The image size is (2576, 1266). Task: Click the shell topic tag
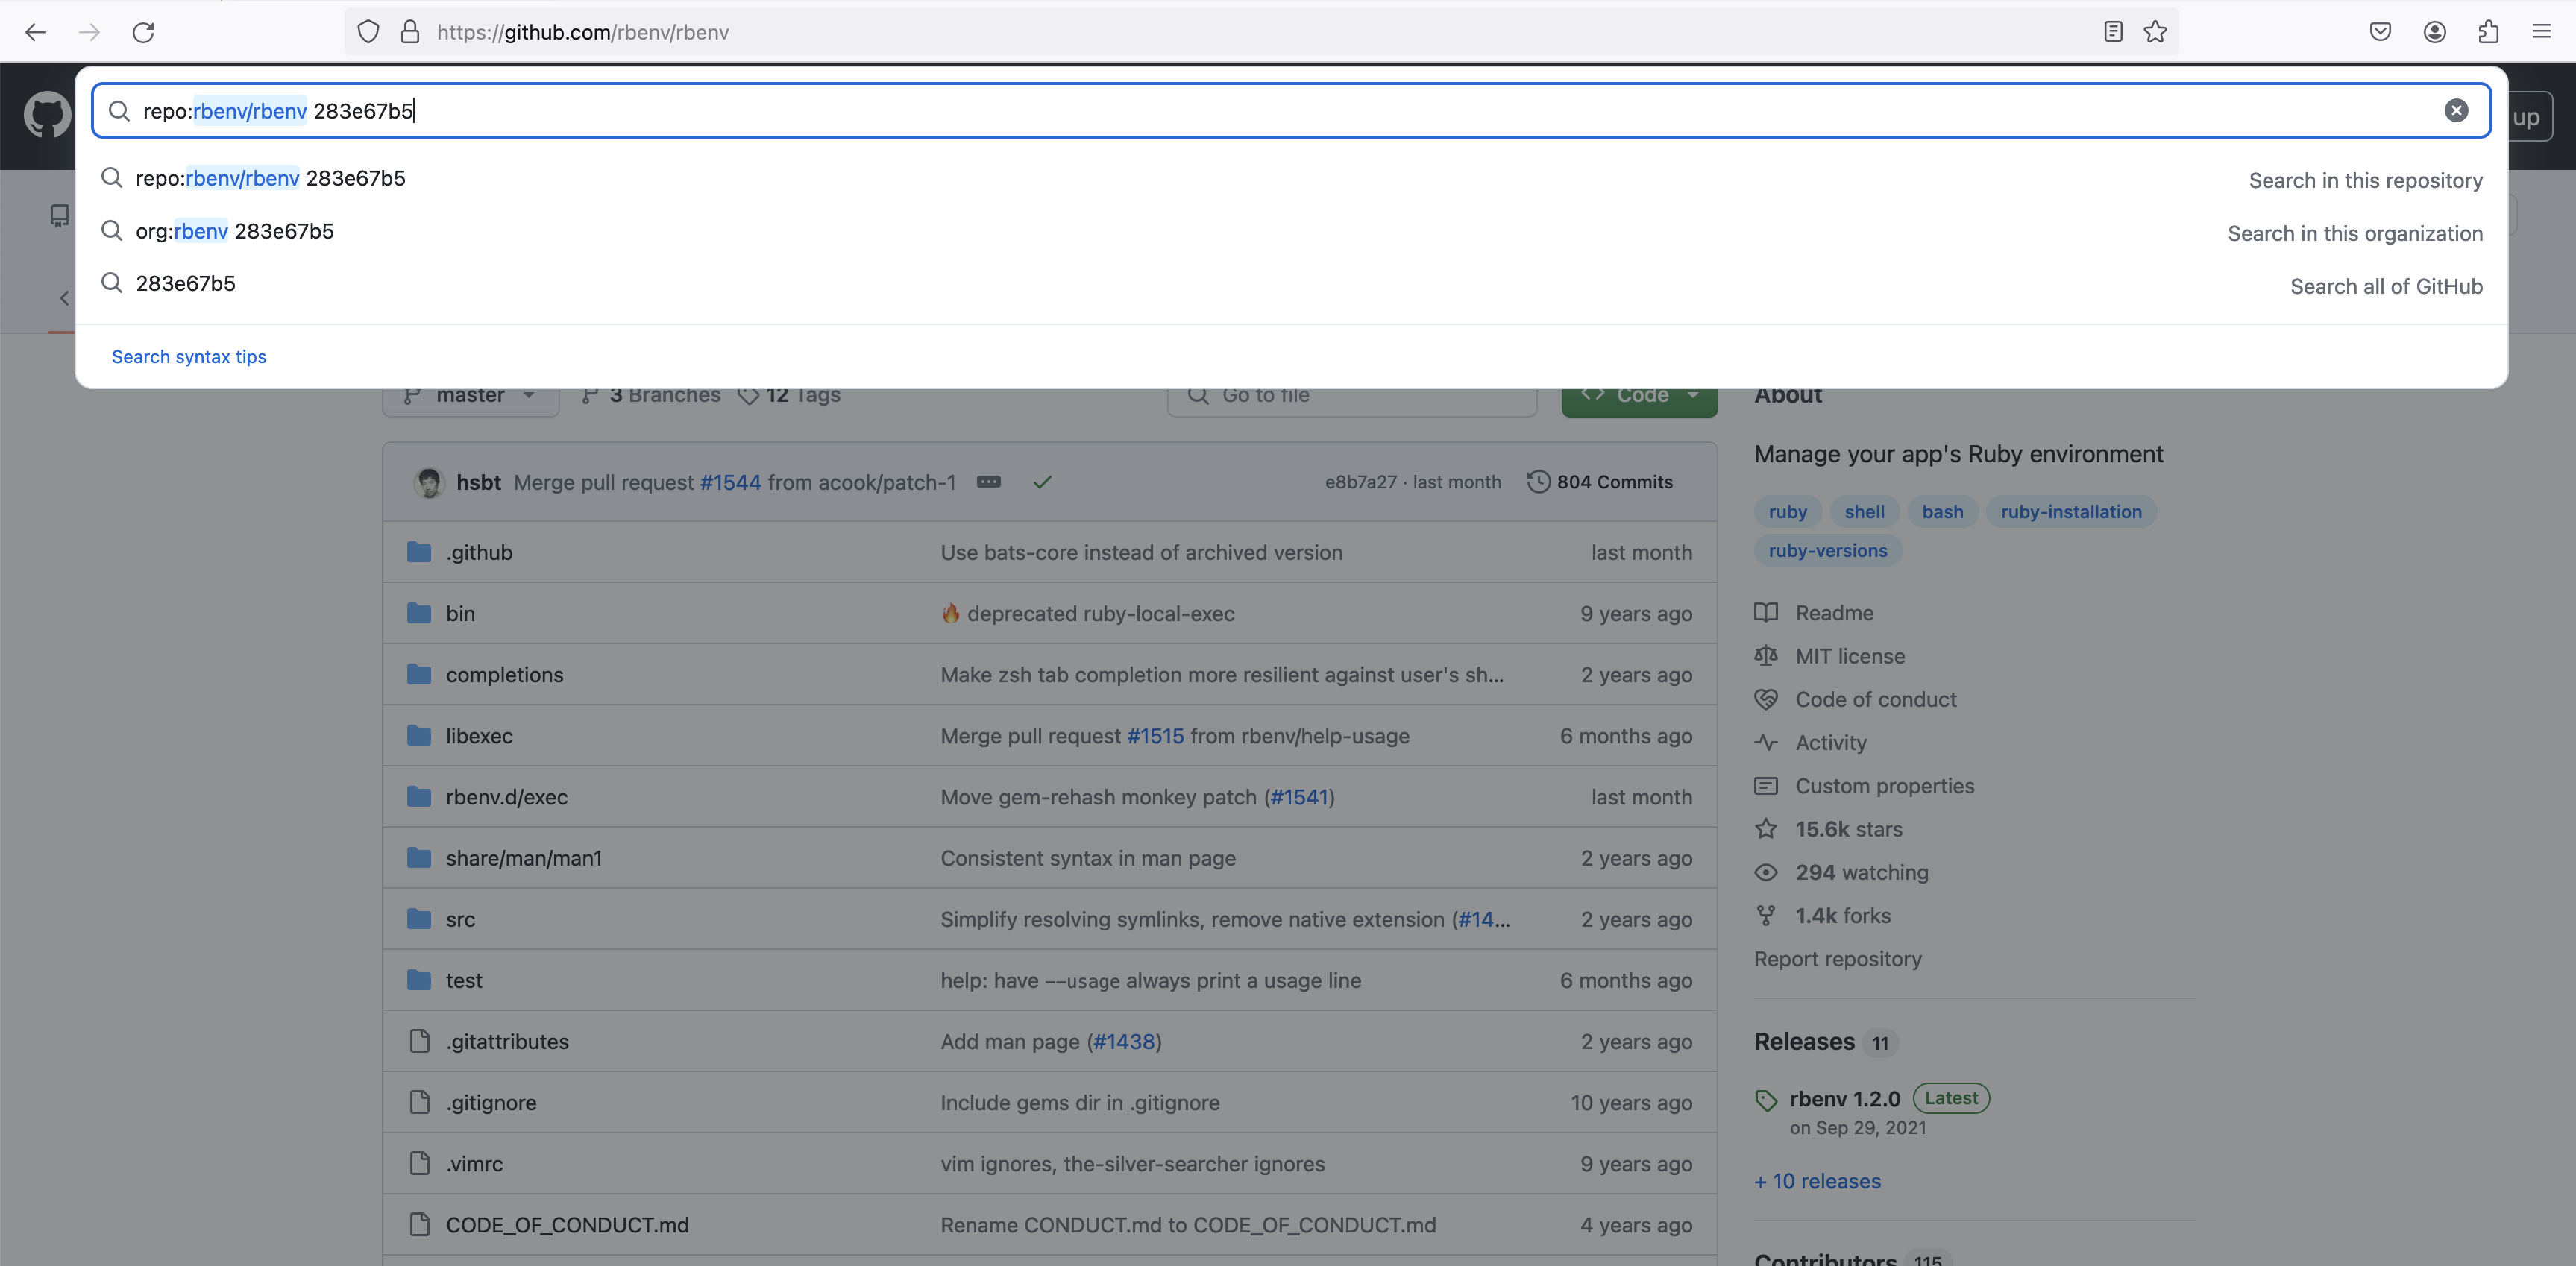tap(1864, 512)
